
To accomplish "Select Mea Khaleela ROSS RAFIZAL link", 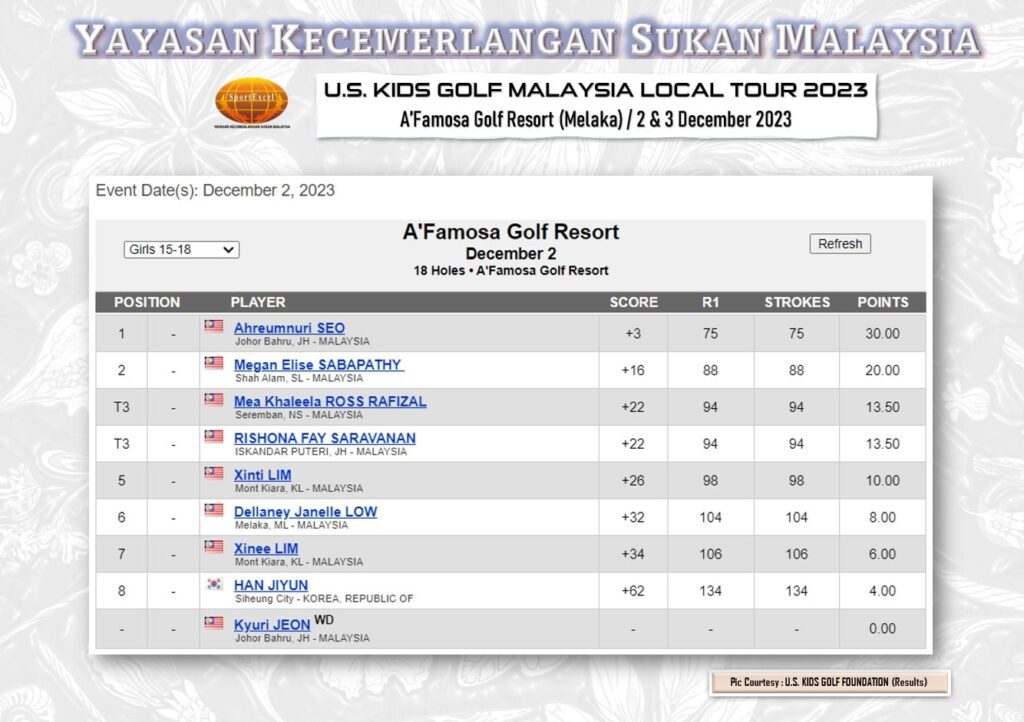I will [330, 401].
